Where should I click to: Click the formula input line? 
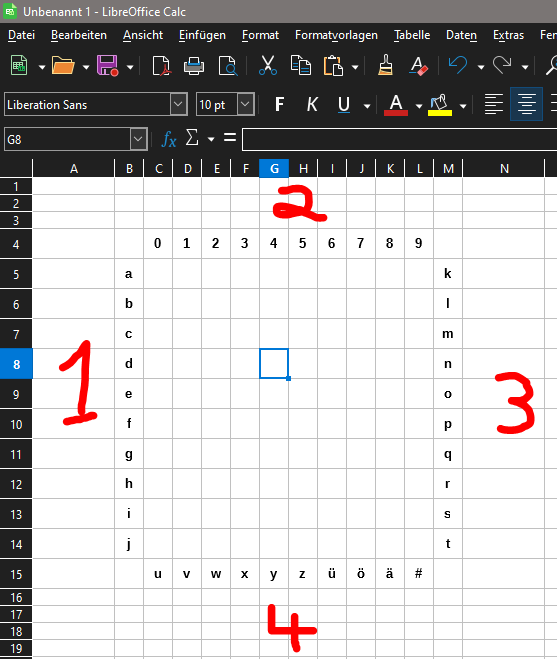399,140
